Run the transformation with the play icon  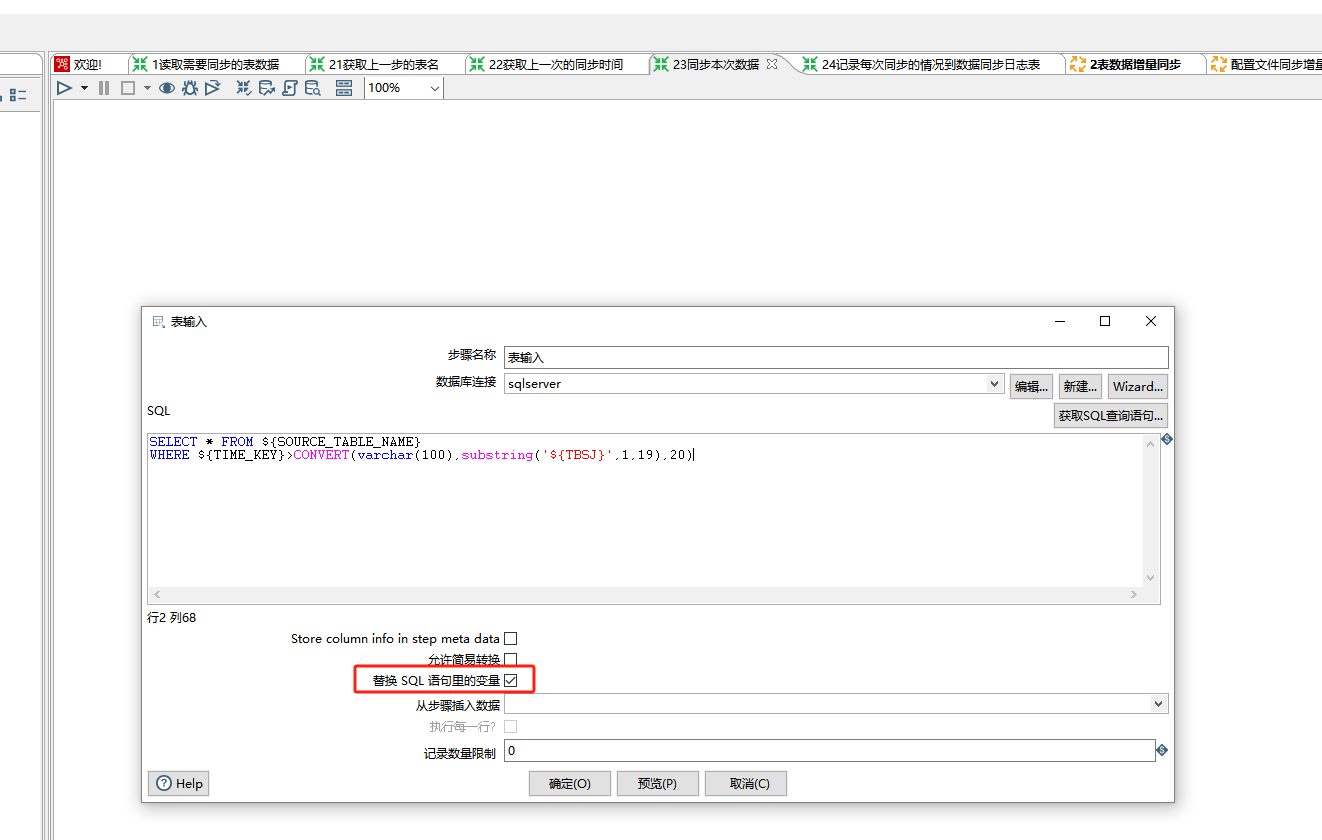tap(64, 88)
